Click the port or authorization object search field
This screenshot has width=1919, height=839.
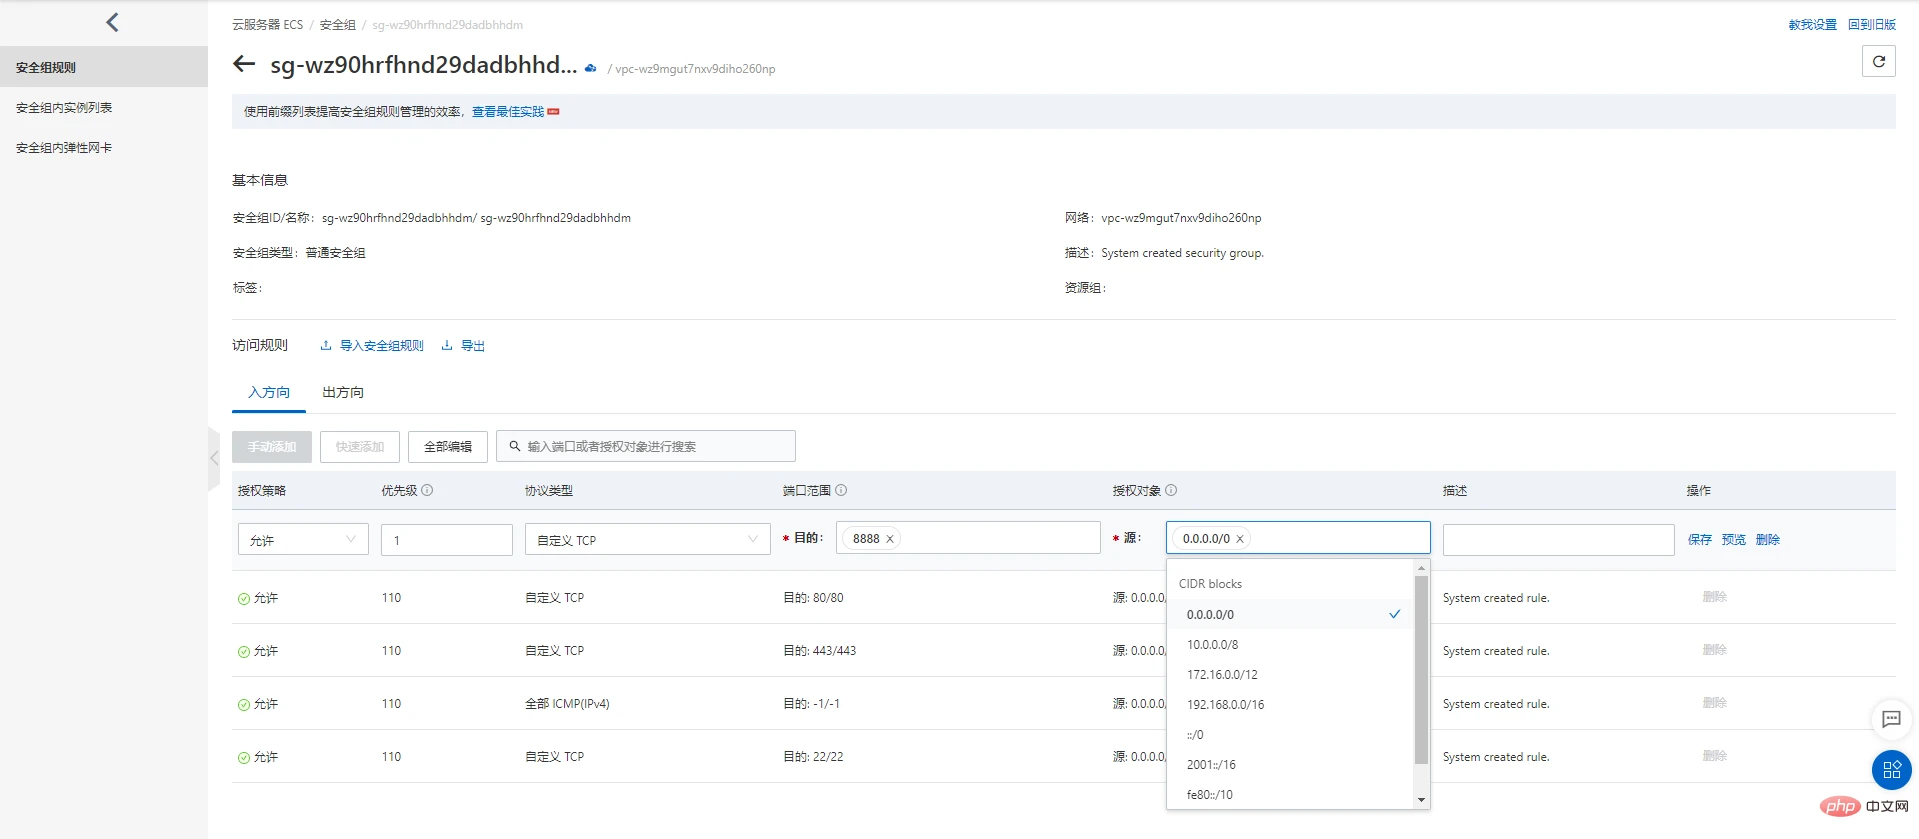point(646,446)
